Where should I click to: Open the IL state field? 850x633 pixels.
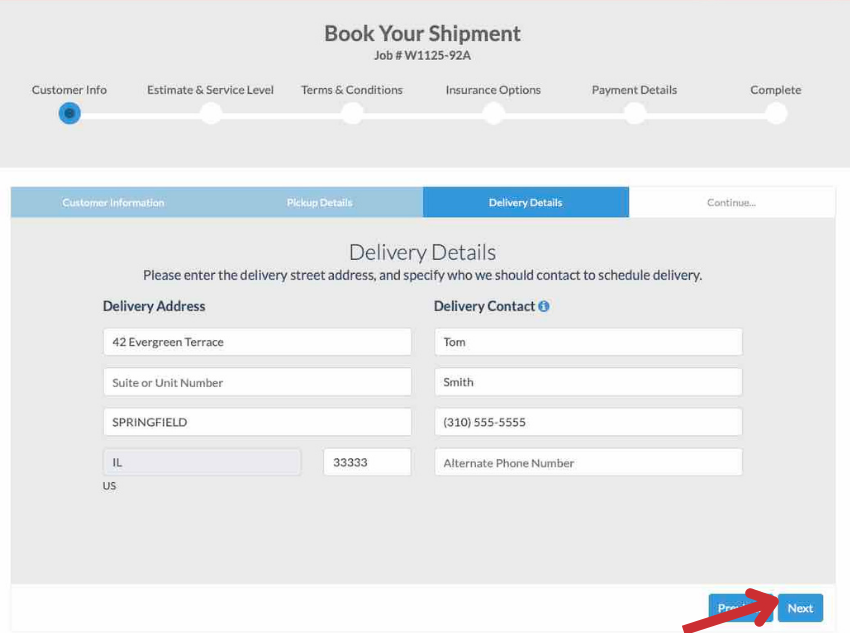click(x=202, y=462)
